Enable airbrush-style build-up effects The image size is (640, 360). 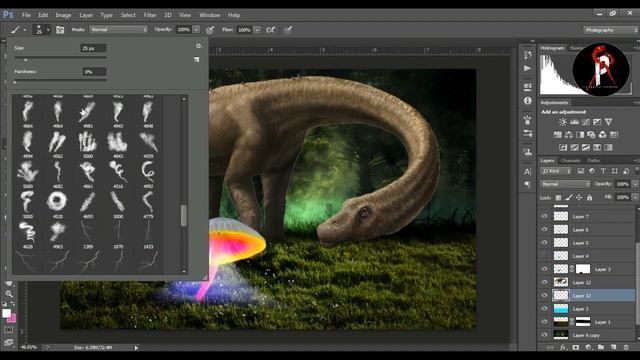point(270,30)
